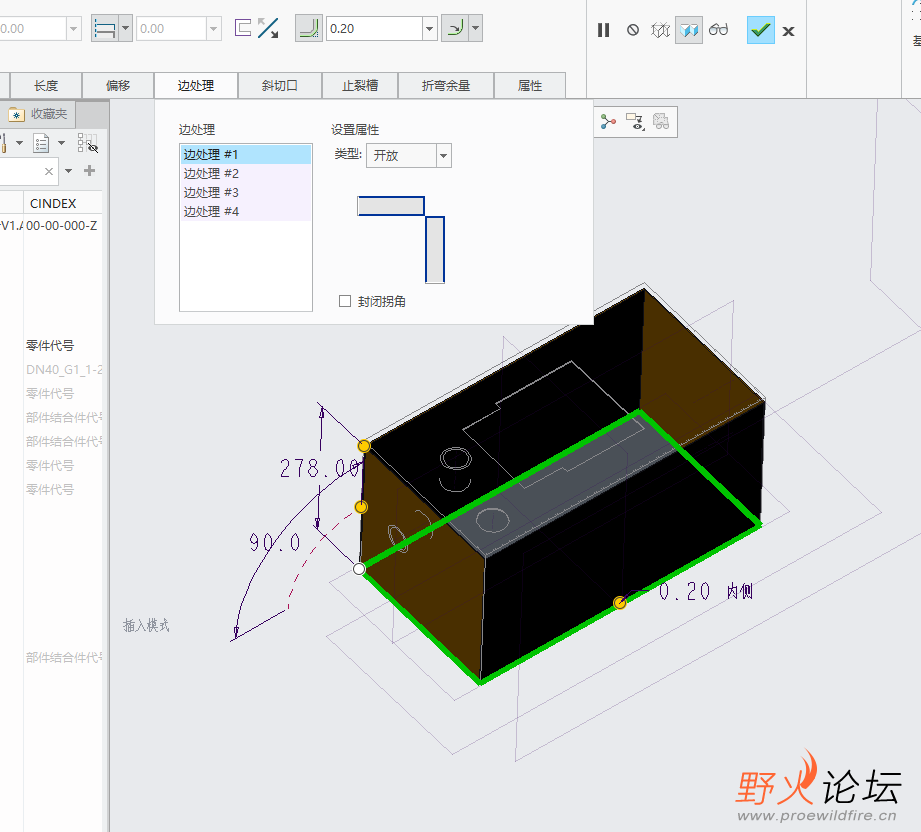Pause the flange feature tool
921x832 pixels.
coord(603,30)
